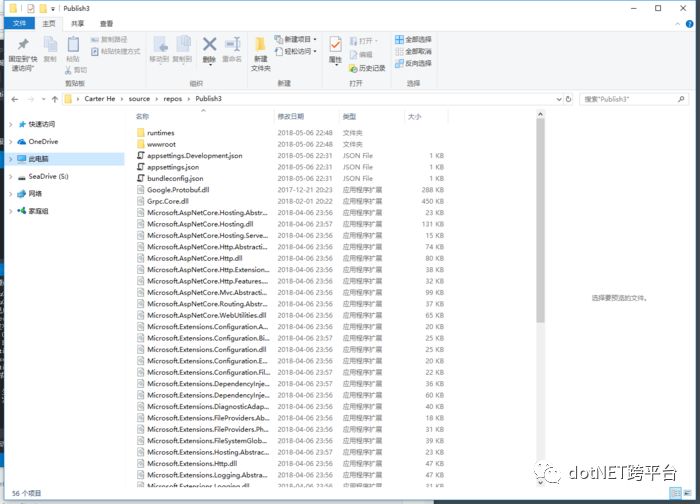Select the runtimes folder

click(161, 133)
